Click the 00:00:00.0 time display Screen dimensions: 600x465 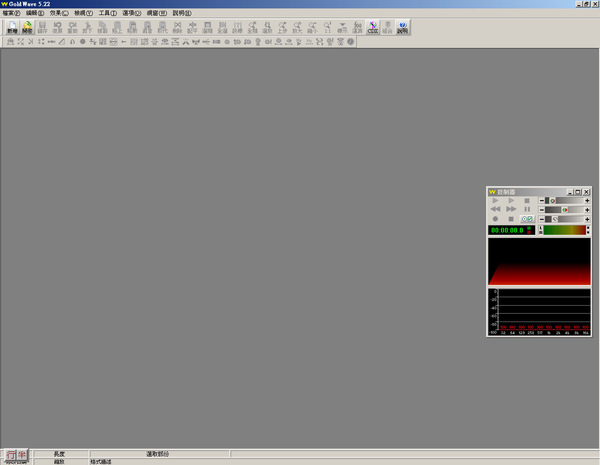click(512, 230)
